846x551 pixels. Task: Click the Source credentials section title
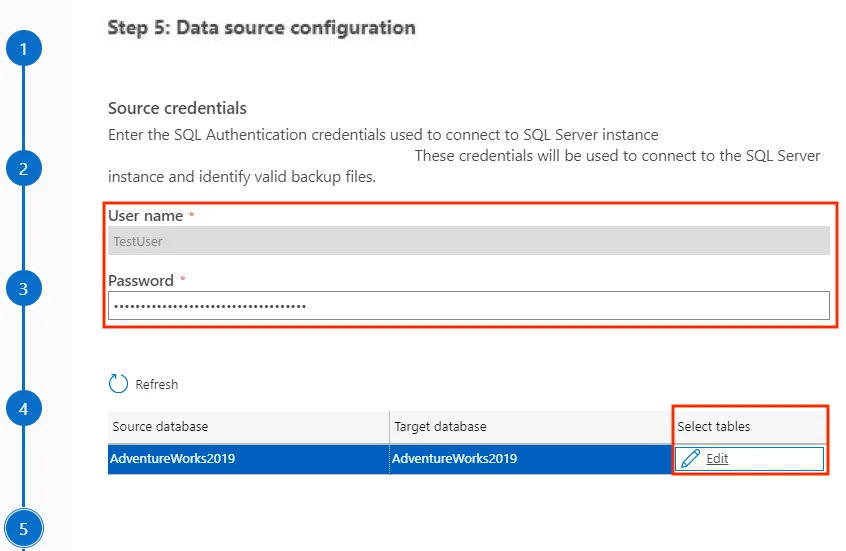(x=177, y=108)
